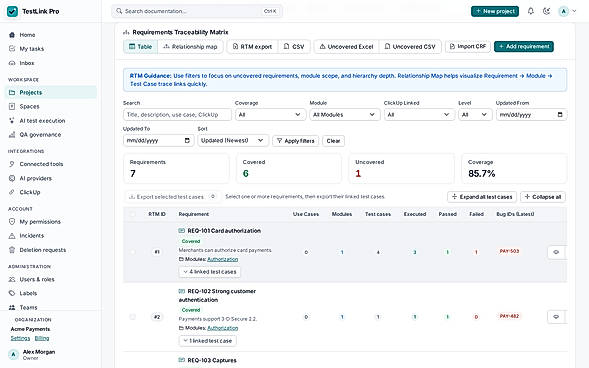Open the Coverage filter dropdown
The image size is (589, 368).
tap(270, 115)
